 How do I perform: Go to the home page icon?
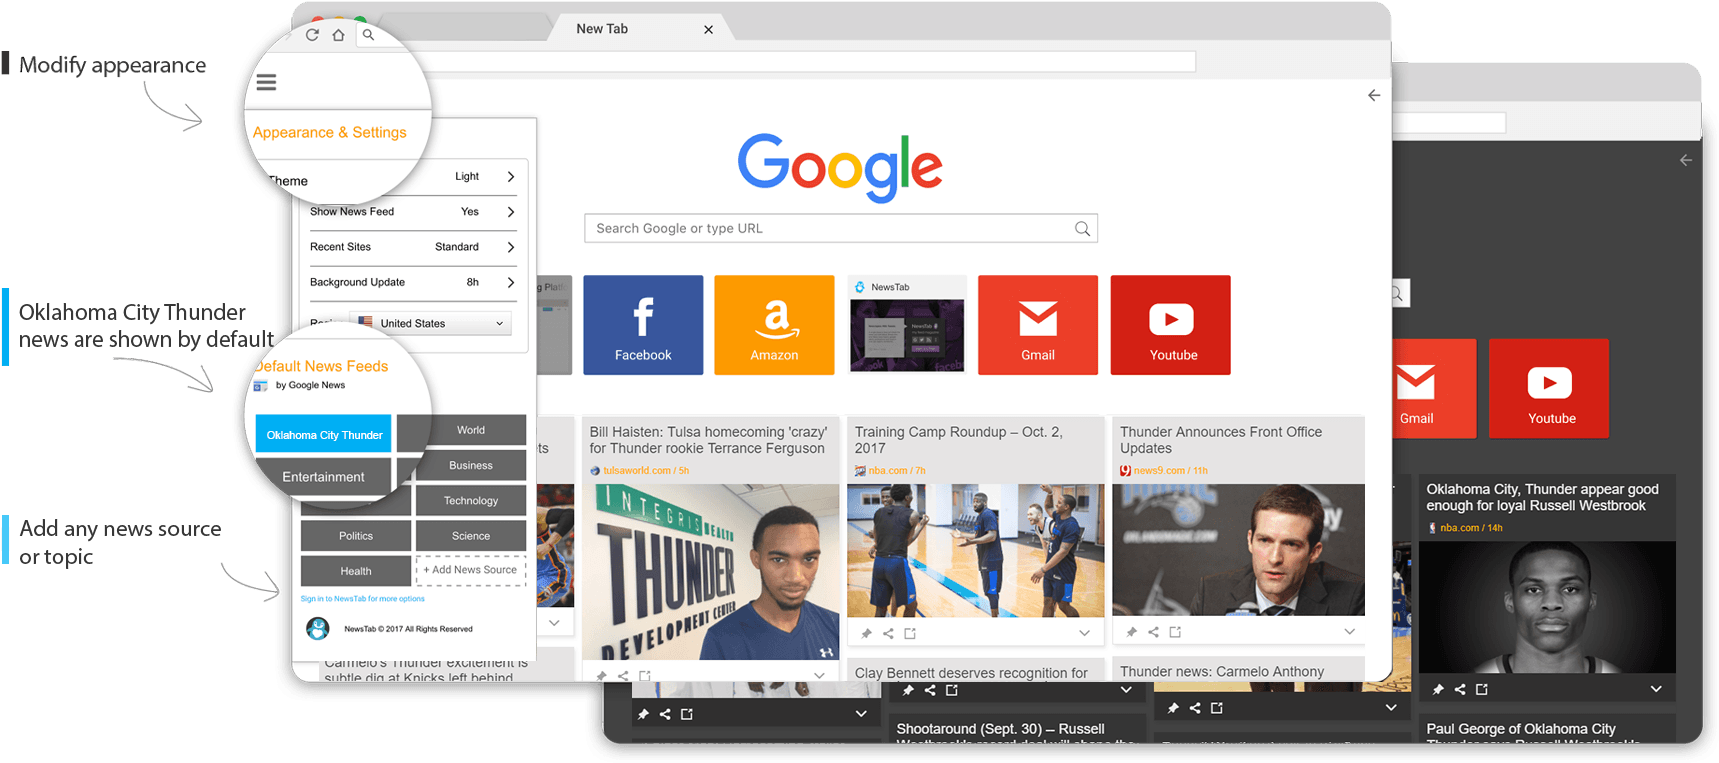339,35
